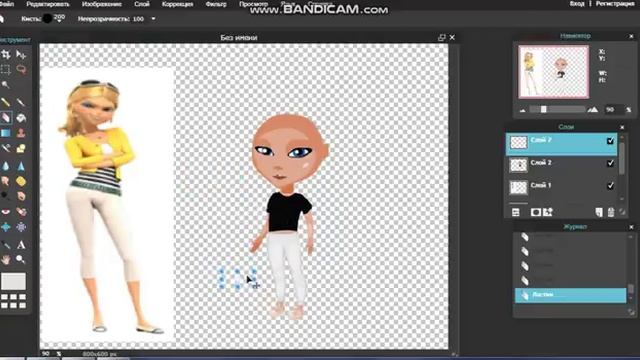
Task: Select the Lasso tool
Action: [21, 69]
